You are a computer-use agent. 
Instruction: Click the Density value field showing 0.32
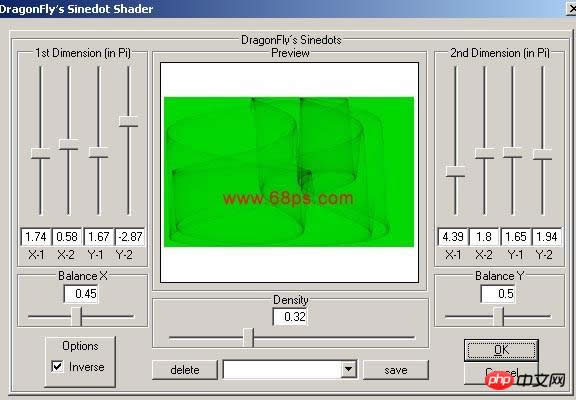click(x=290, y=316)
